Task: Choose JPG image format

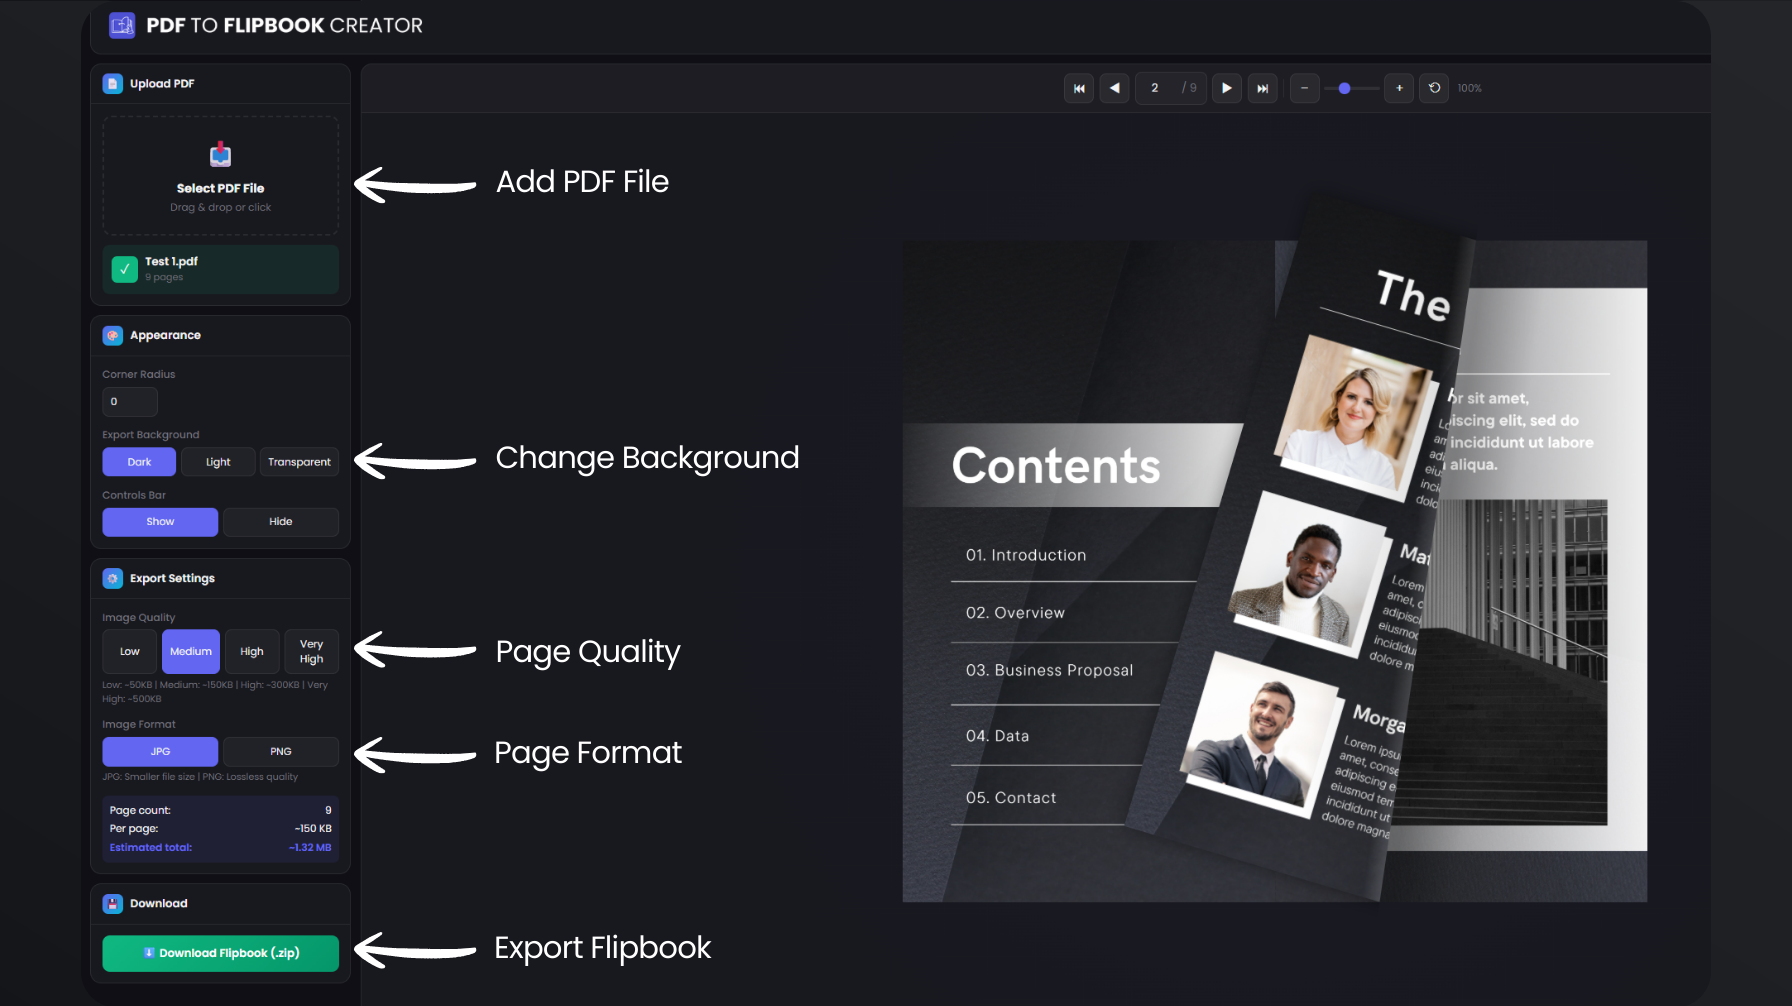Action: (160, 752)
